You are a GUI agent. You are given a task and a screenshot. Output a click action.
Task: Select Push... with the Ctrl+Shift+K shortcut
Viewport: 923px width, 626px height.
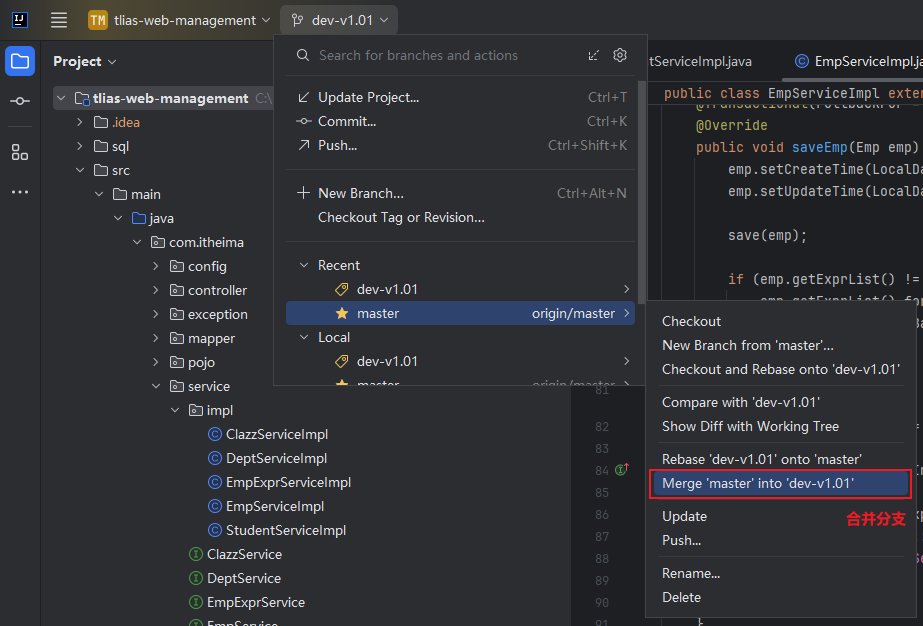[x=460, y=145]
